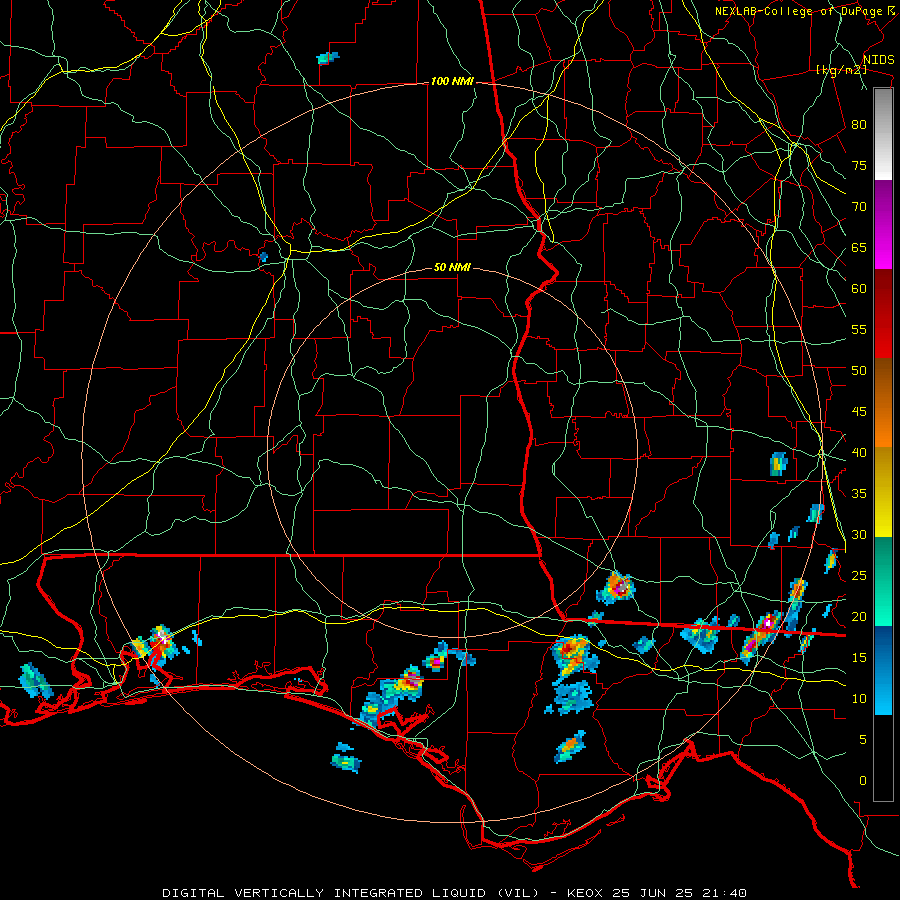Click the scale value 30
The image size is (900, 900).
click(859, 534)
